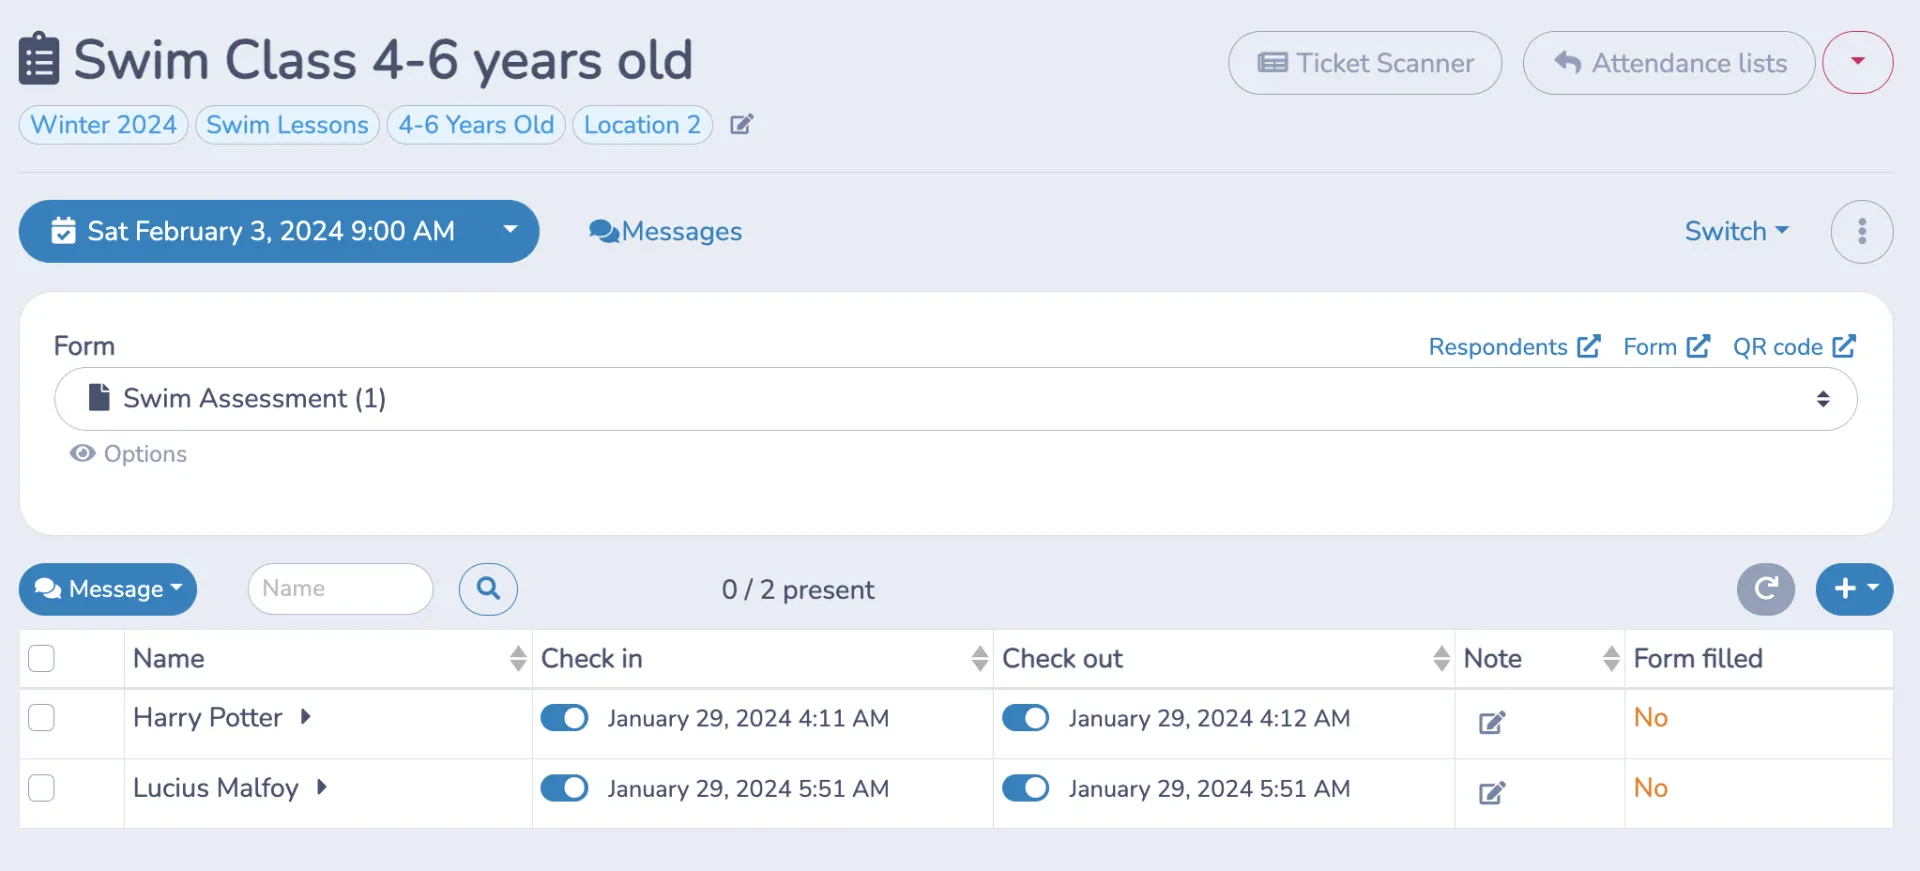Click the search magnifier icon button
The image size is (1920, 871).
pyautogui.click(x=488, y=589)
